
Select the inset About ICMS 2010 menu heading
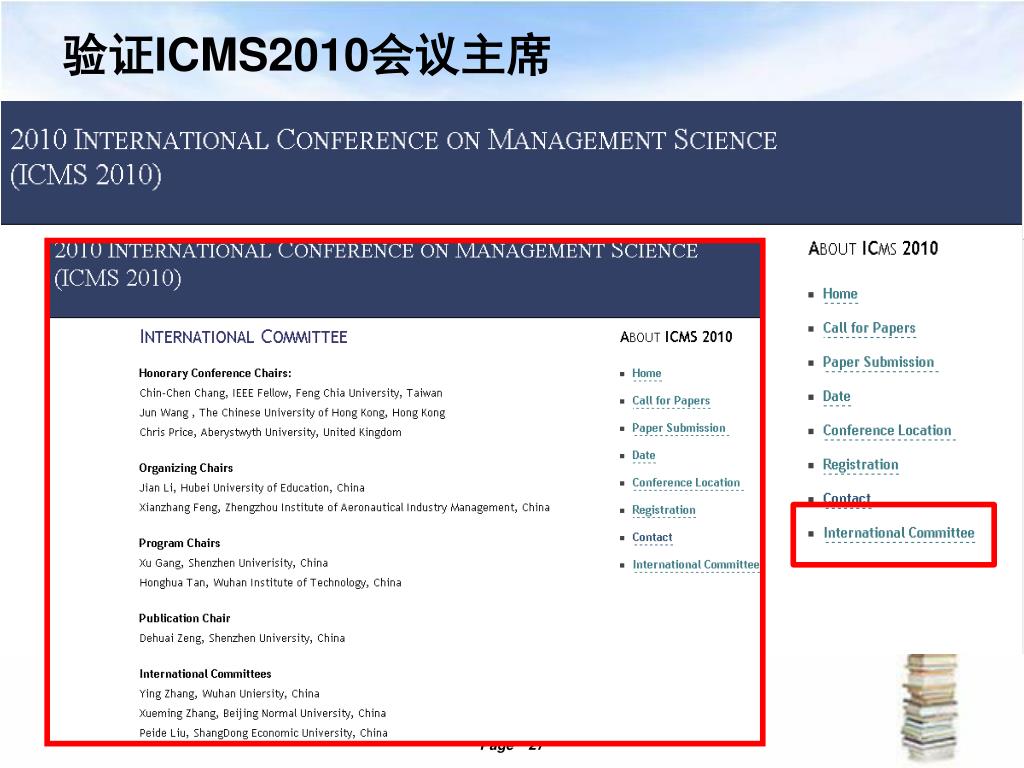click(x=676, y=337)
